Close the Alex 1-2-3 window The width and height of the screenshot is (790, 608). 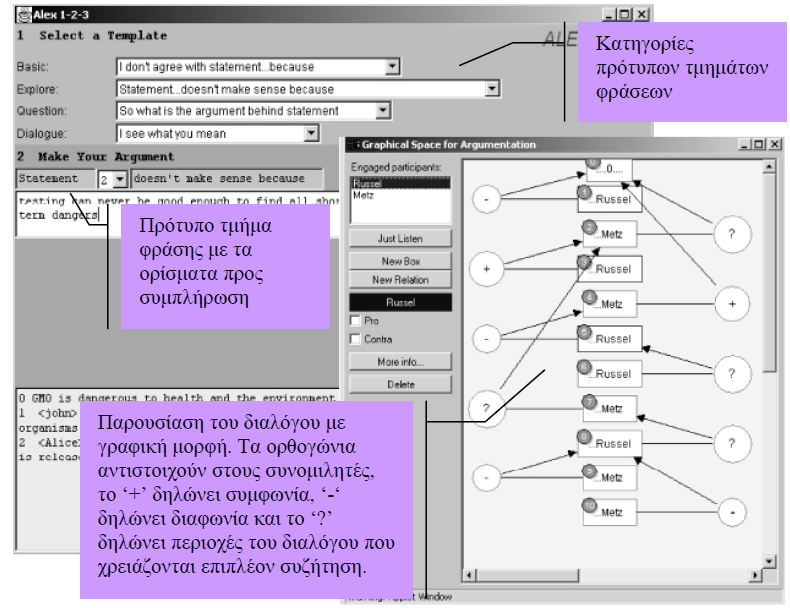pyautogui.click(x=641, y=15)
